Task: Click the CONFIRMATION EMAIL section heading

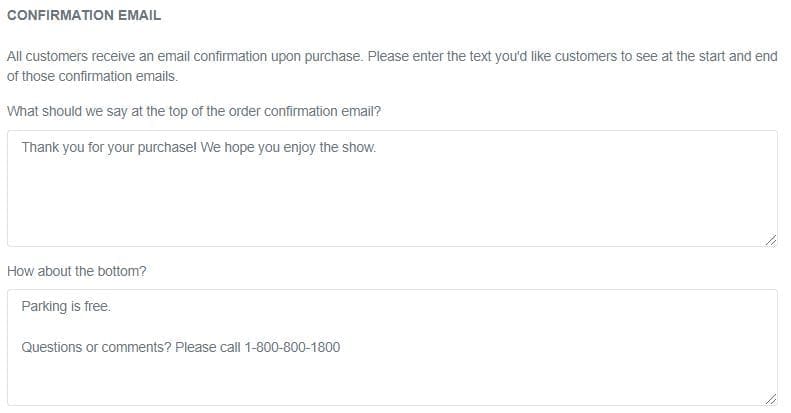Action: 83,17
